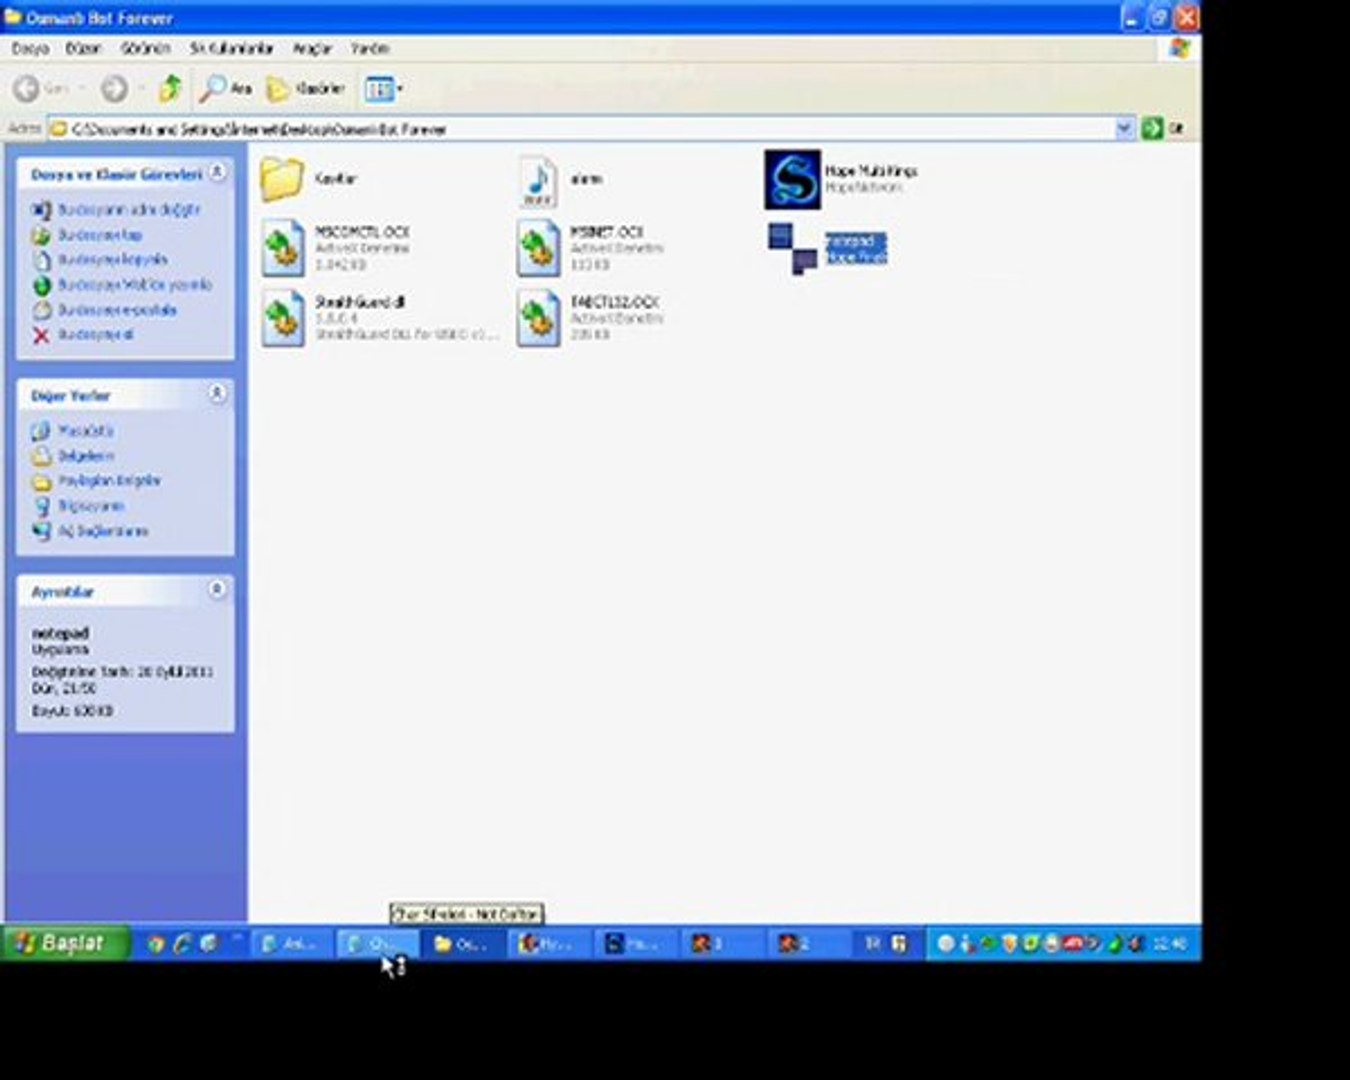Select the StealthGuard.dll file icon
1350x1080 pixels.
pyautogui.click(x=283, y=318)
